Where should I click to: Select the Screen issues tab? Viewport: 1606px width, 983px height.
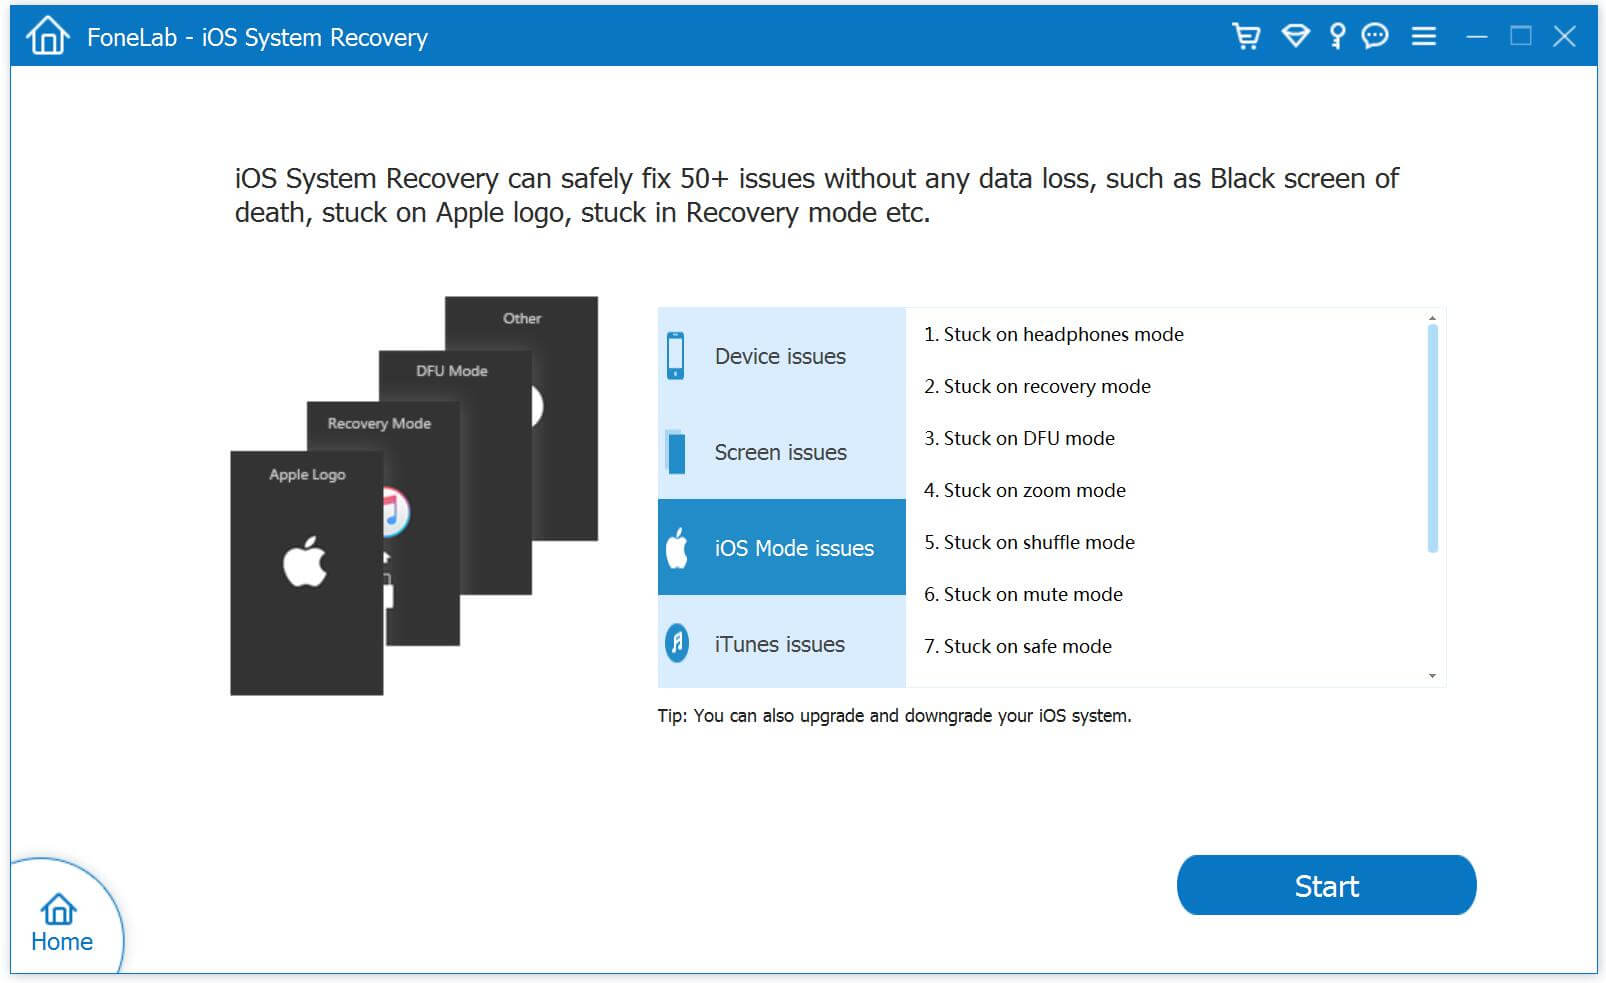click(782, 452)
